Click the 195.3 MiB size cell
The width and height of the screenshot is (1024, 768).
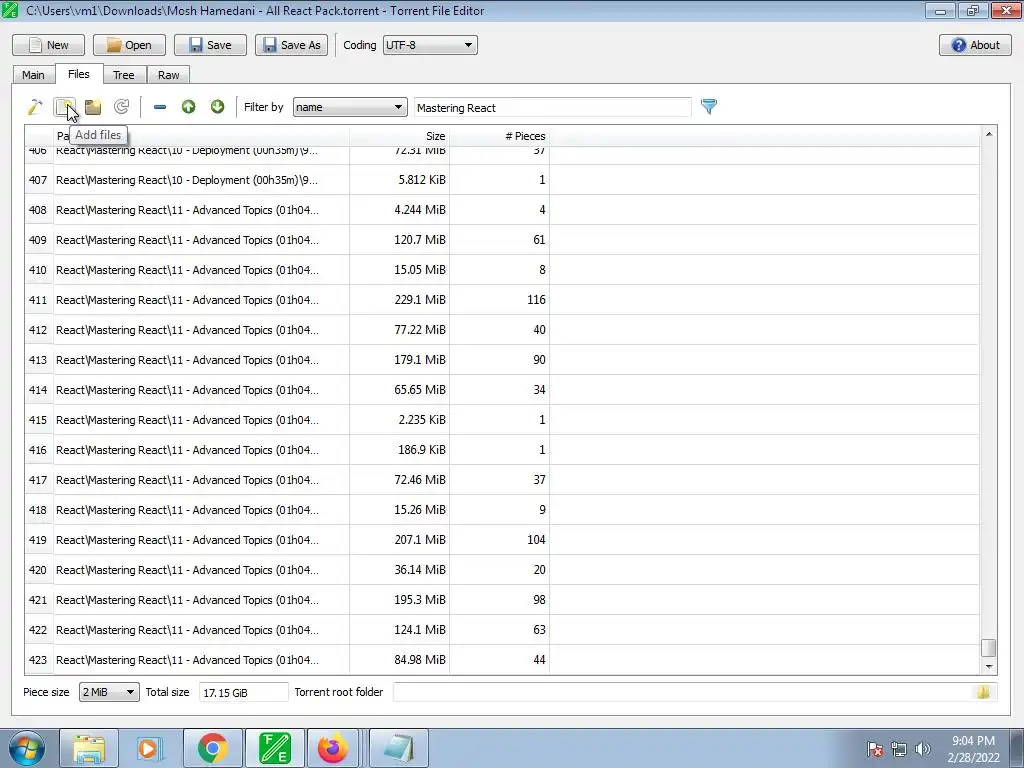[399, 600]
